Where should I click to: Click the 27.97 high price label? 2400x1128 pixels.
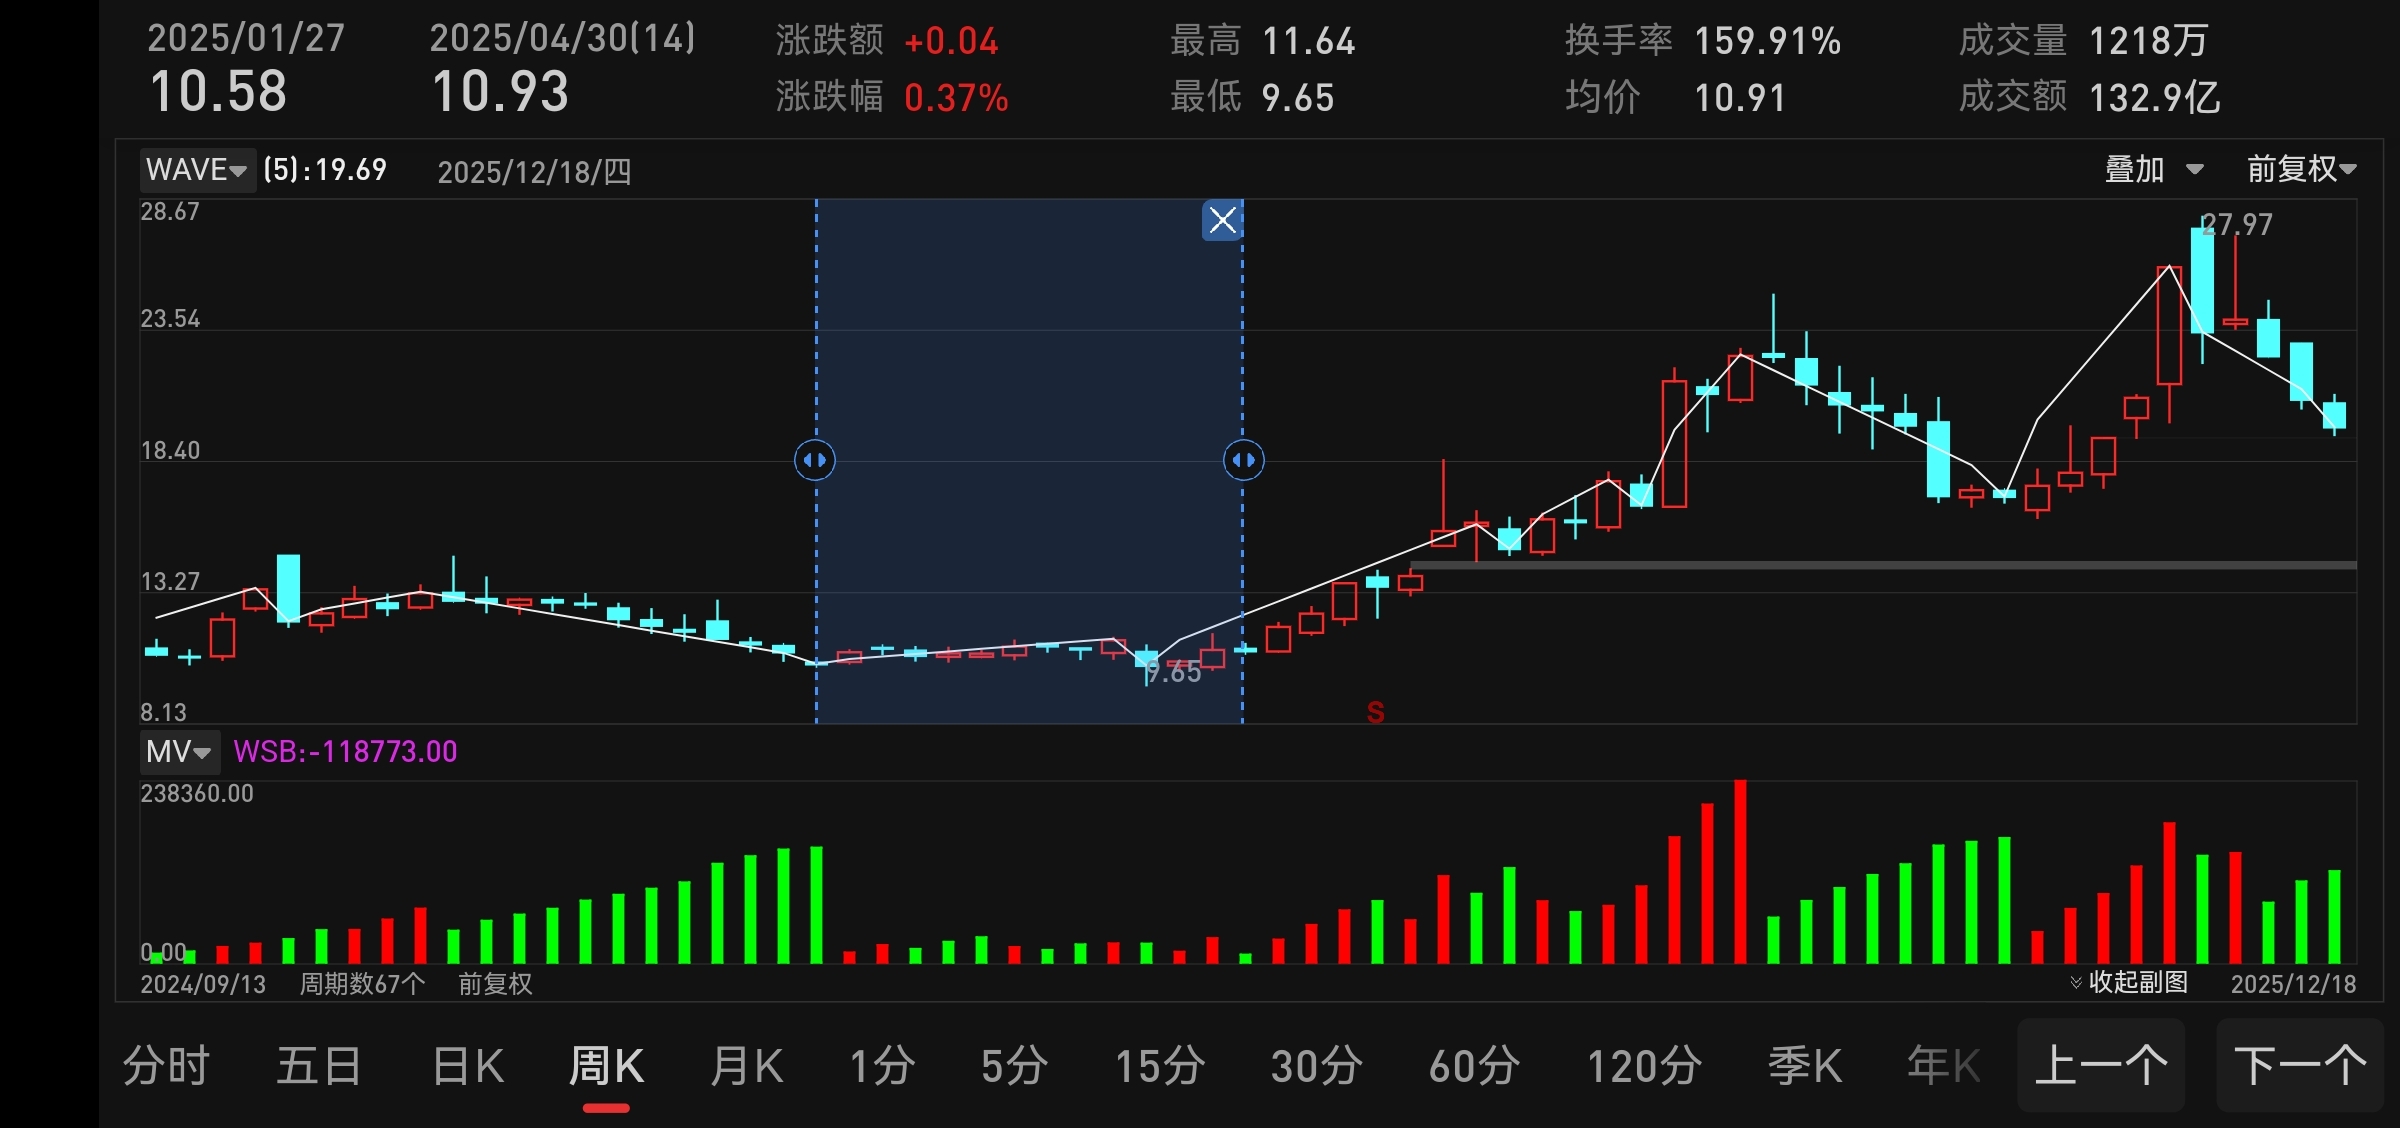point(2238,225)
